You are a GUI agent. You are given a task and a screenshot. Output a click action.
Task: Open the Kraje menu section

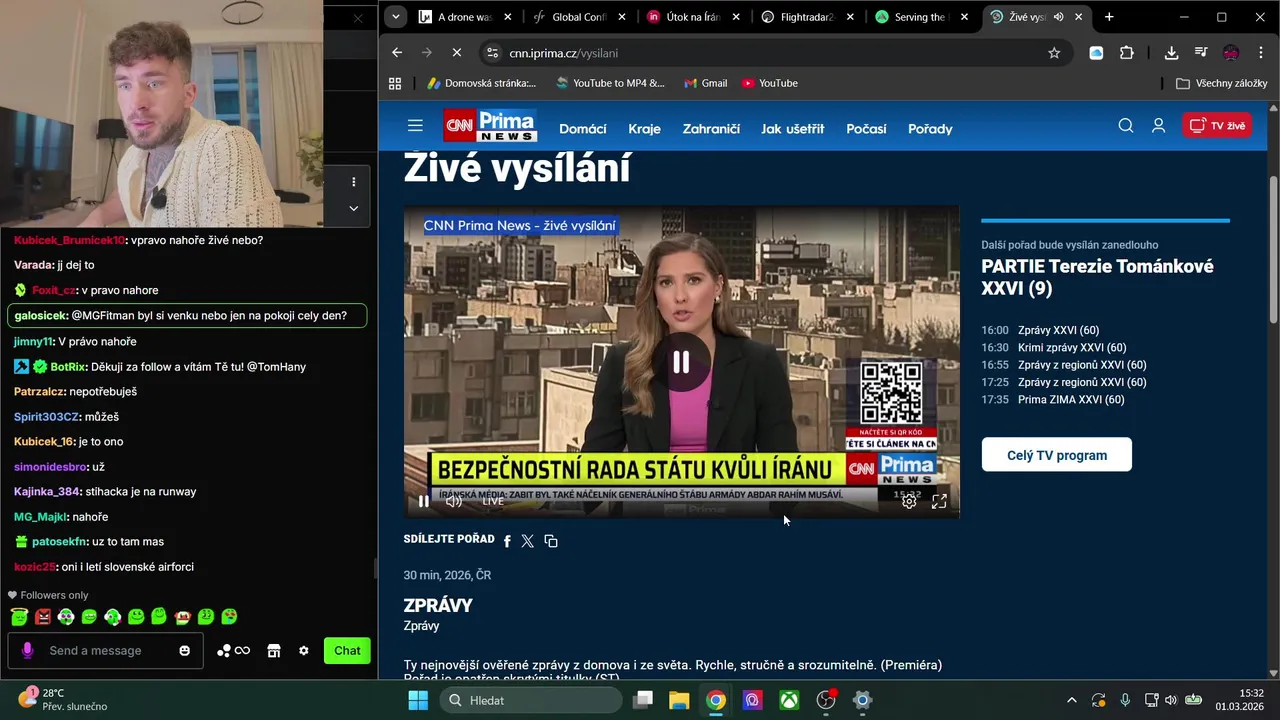click(645, 129)
